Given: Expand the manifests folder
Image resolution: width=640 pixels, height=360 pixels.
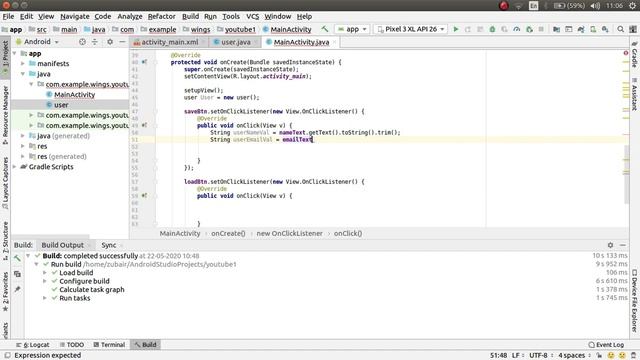Looking at the screenshot, I should pyautogui.click(x=23, y=64).
